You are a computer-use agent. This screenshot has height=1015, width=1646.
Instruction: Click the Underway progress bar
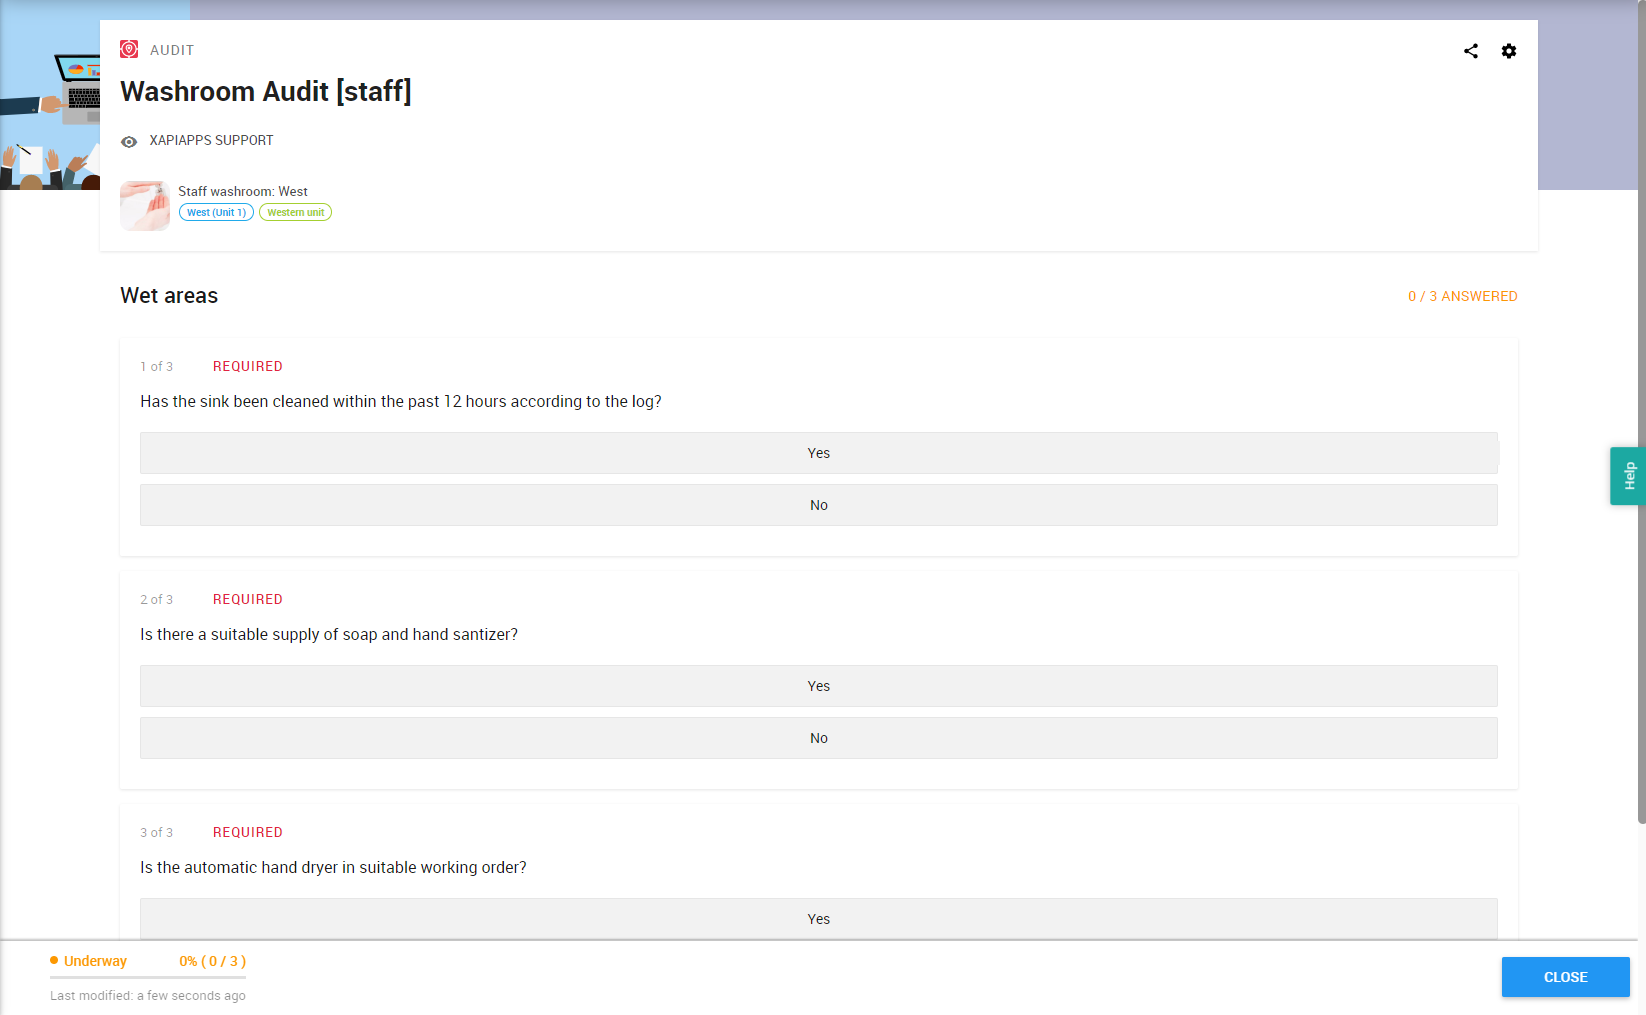click(148, 977)
